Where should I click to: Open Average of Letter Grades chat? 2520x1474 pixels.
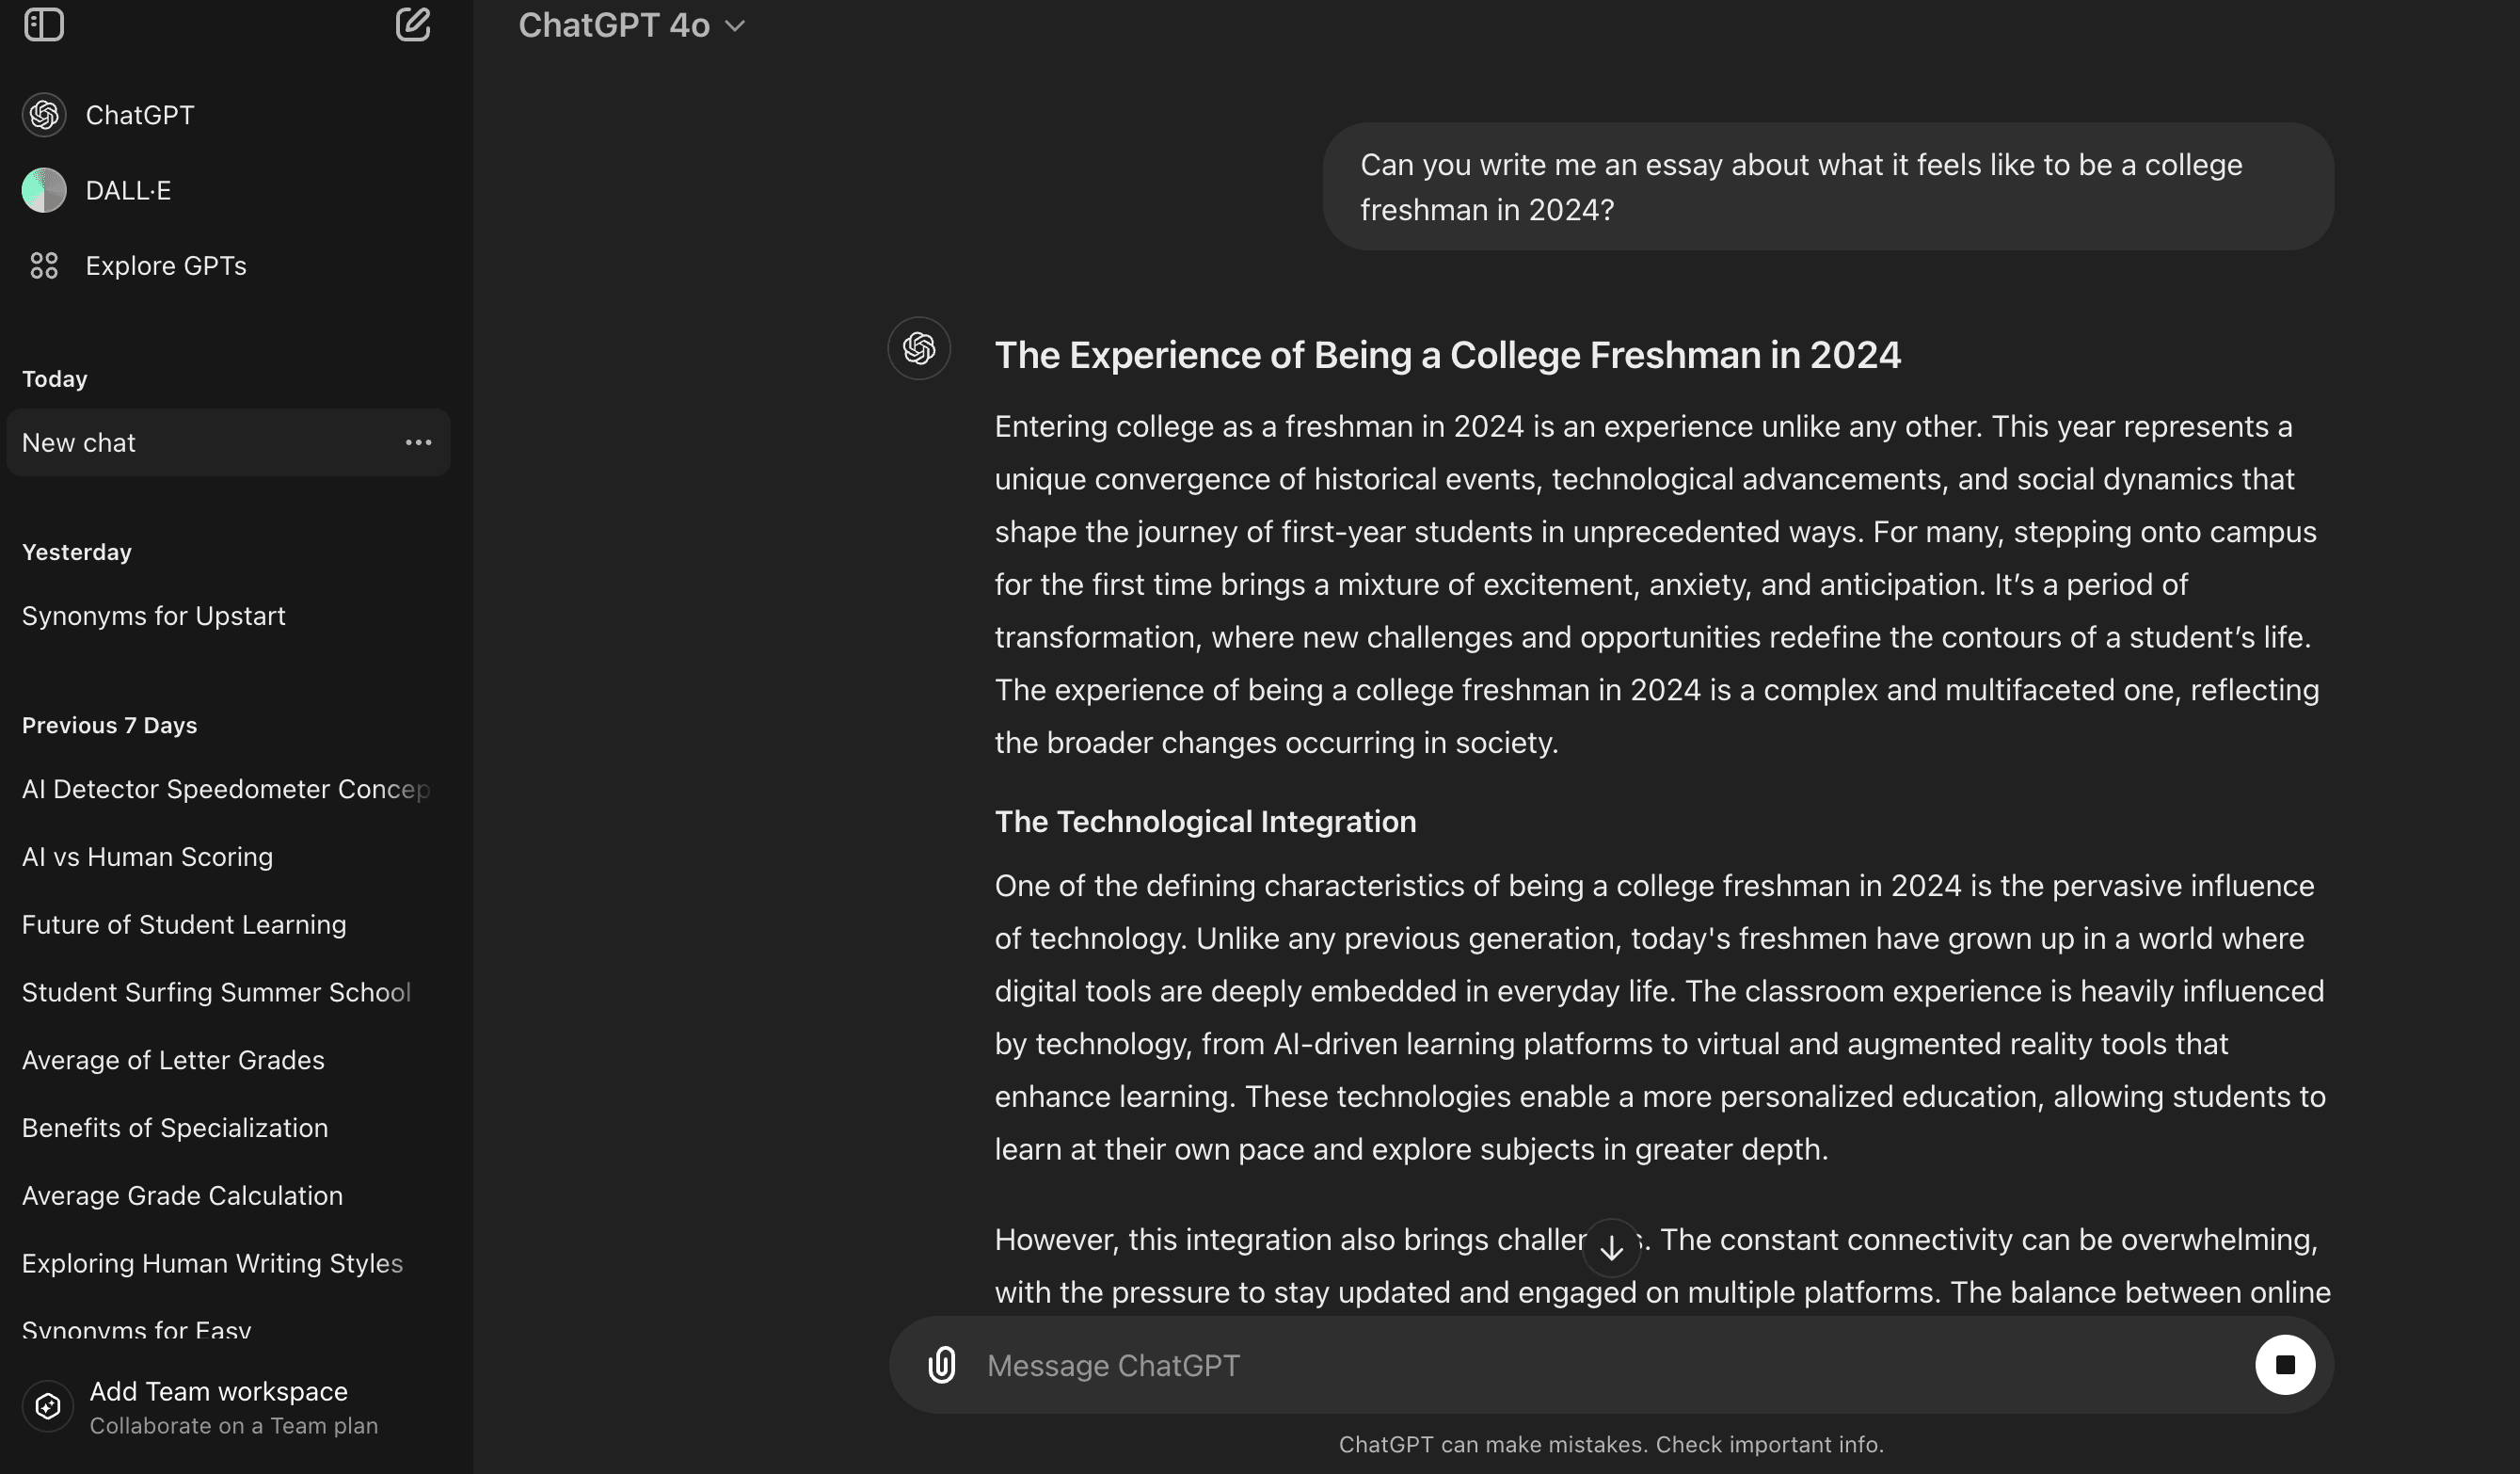(x=173, y=1060)
